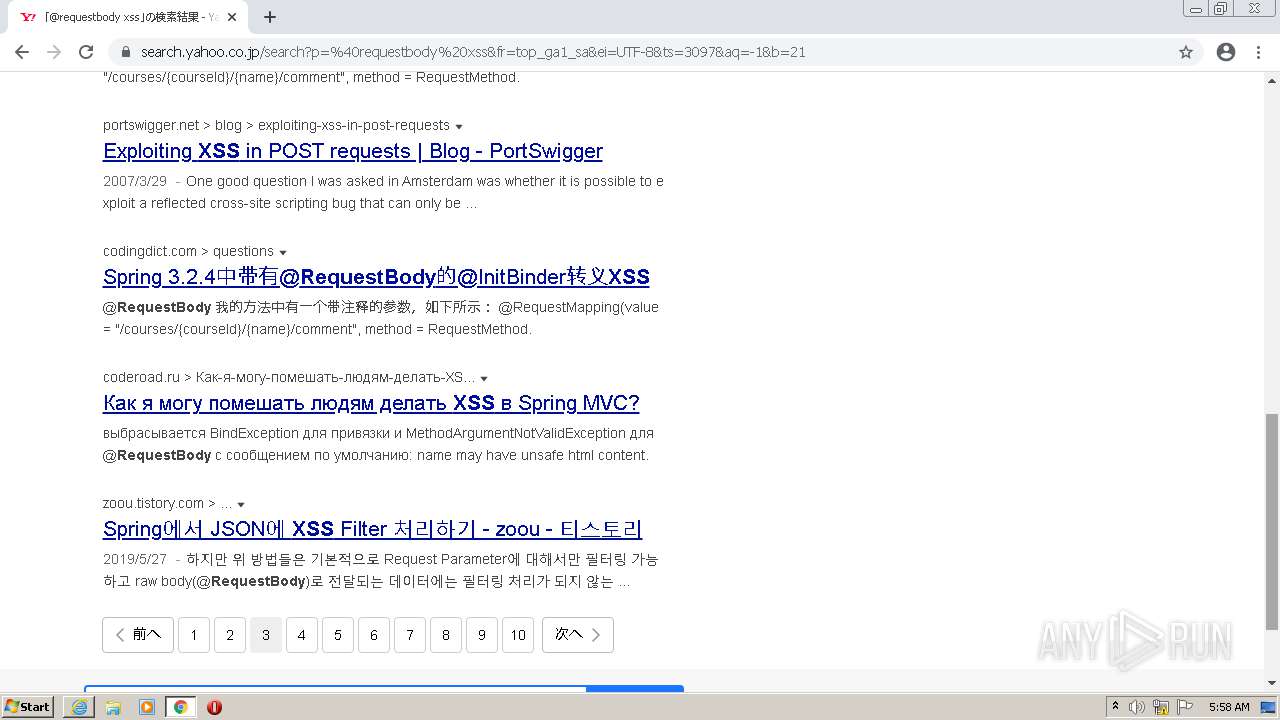Launch Internet Explorer from taskbar
This screenshot has height=720, width=1280.
[x=79, y=707]
